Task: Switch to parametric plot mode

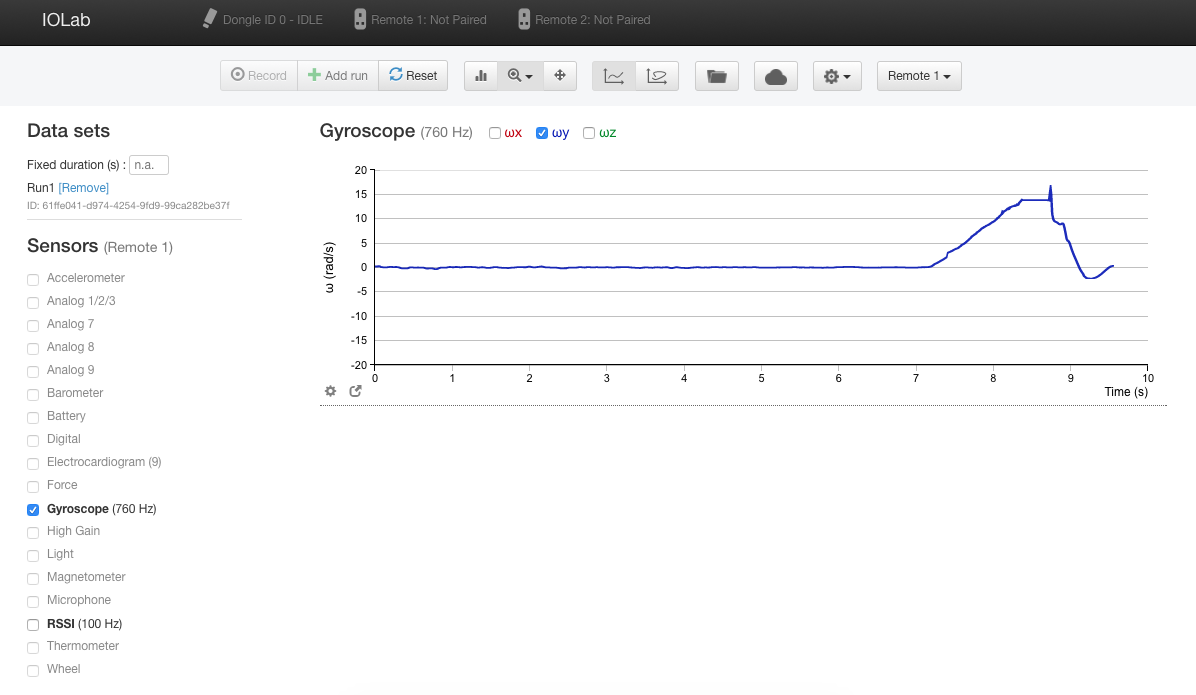Action: [x=657, y=76]
